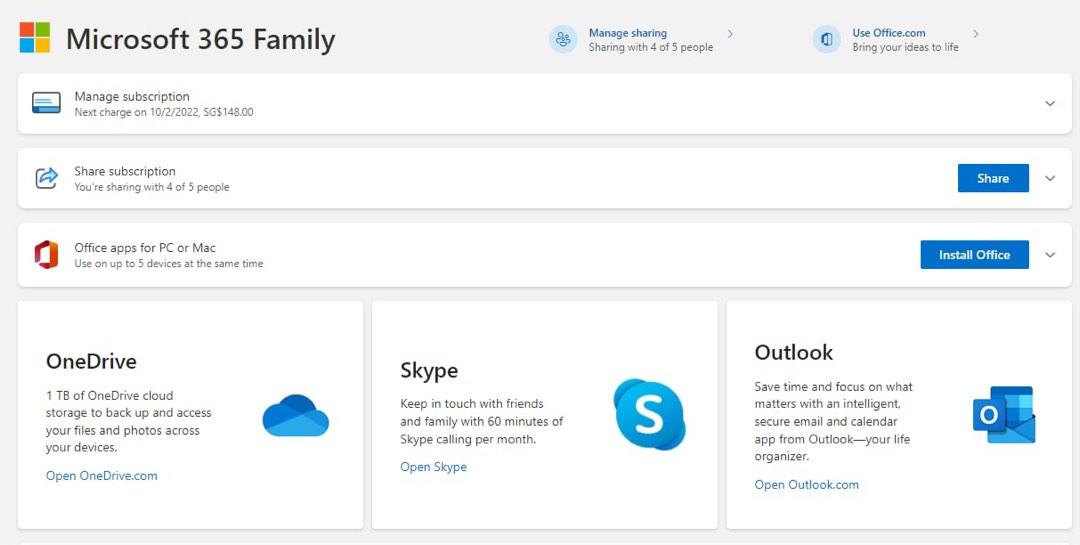Viewport: 1080px width, 545px height.
Task: Click the 1 TB OneDrive storage description
Action: (129, 422)
